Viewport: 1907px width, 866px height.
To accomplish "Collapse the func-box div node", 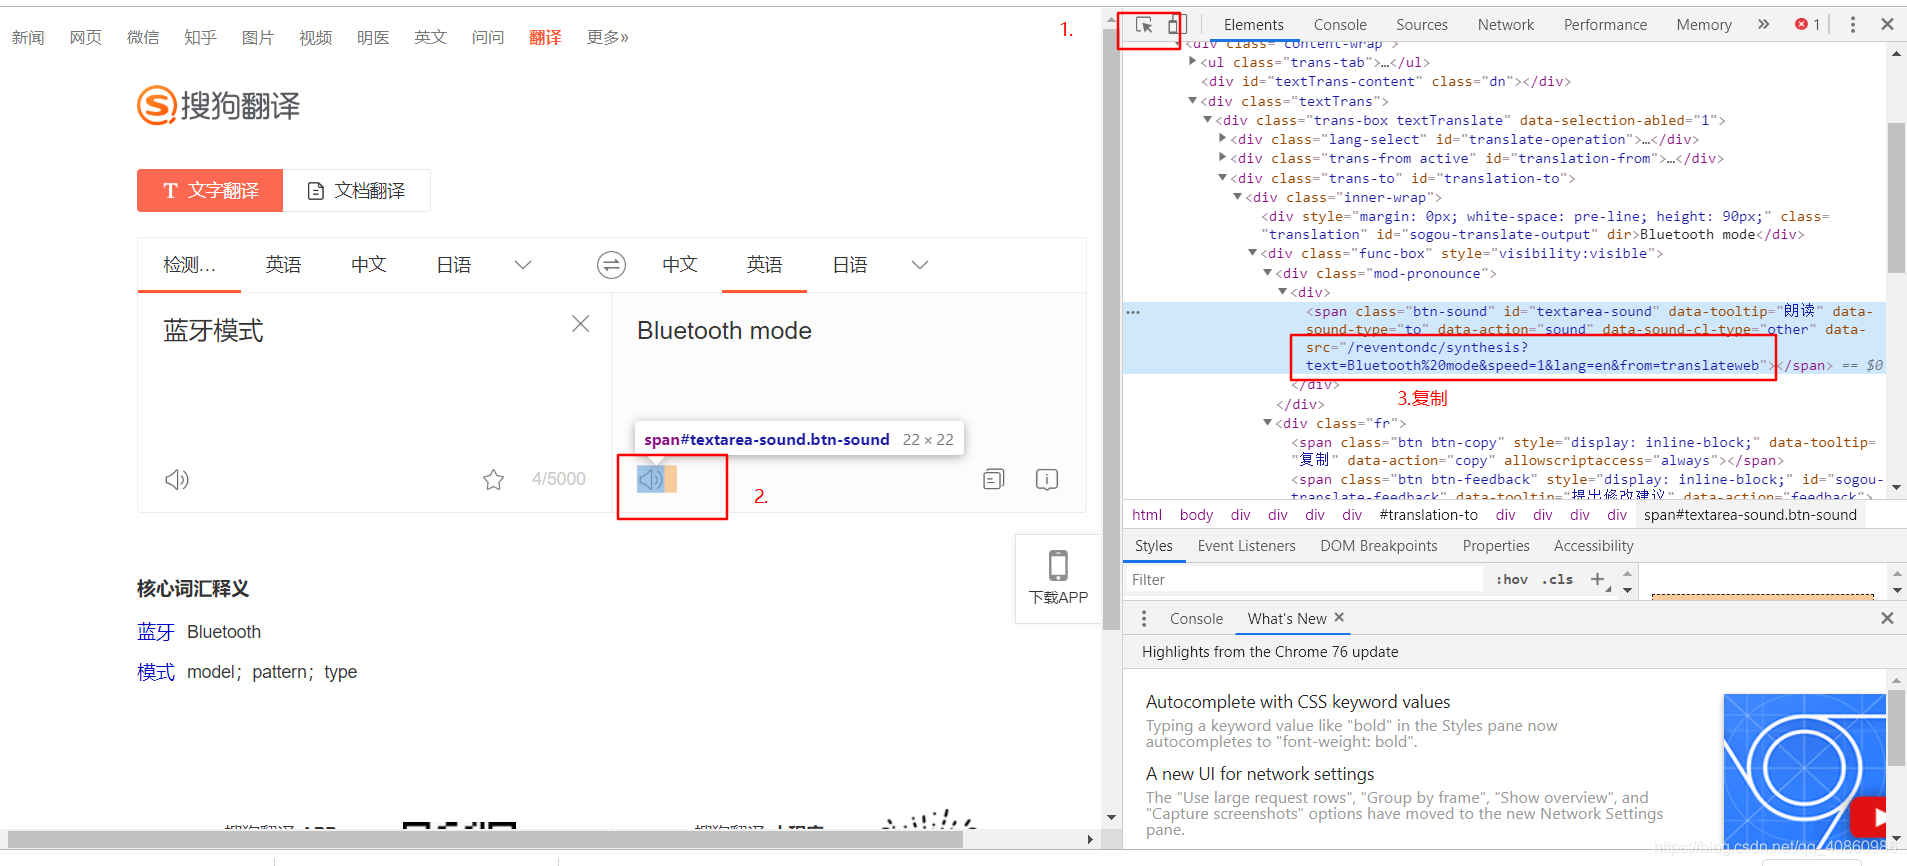I will pyautogui.click(x=1253, y=253).
